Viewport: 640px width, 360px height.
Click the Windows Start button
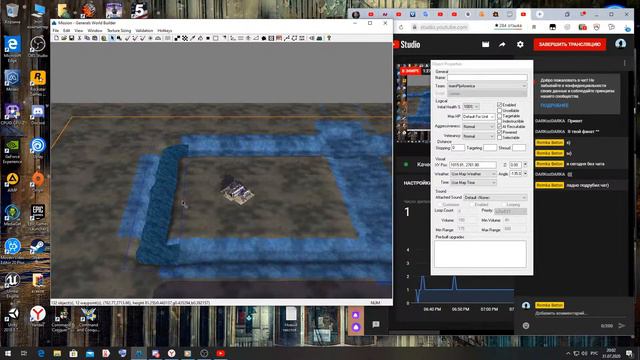pyautogui.click(x=7, y=353)
